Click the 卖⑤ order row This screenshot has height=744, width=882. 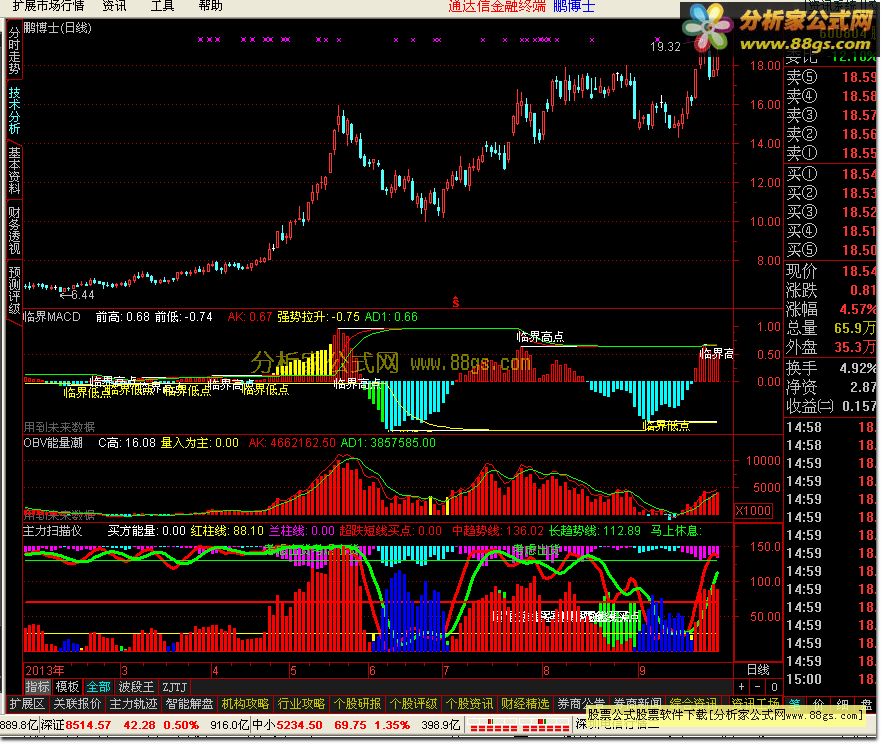coord(831,77)
